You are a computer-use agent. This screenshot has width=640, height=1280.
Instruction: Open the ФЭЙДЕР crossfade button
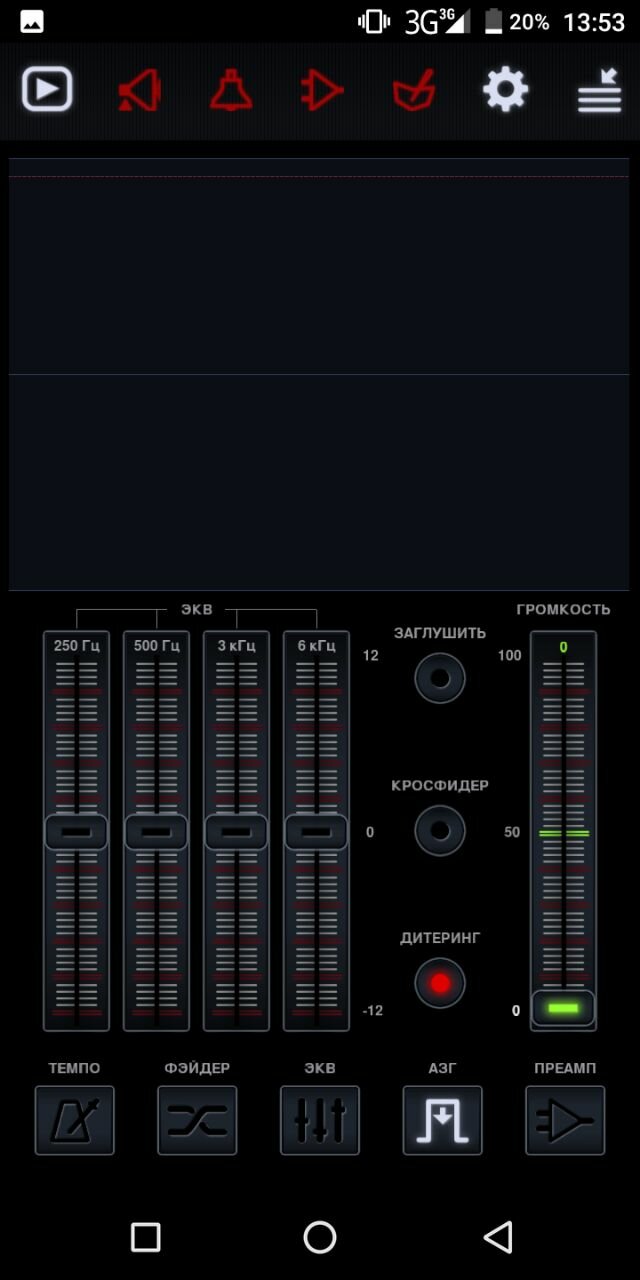tap(197, 1120)
